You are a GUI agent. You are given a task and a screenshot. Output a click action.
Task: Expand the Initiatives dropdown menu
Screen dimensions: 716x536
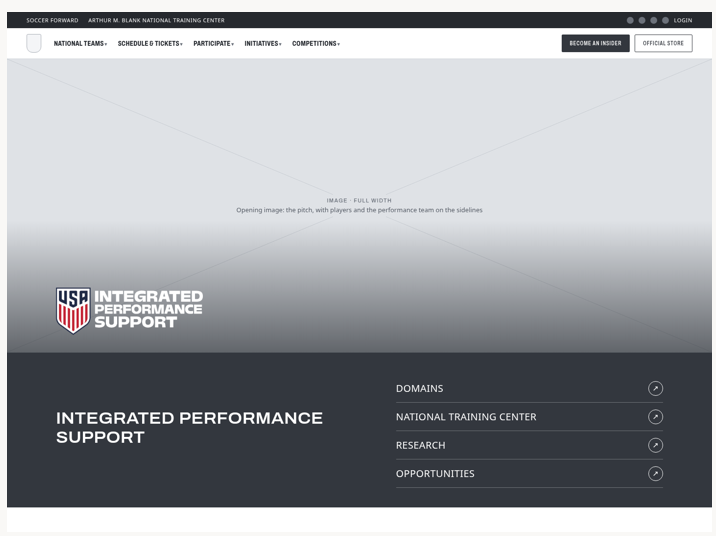[263, 43]
